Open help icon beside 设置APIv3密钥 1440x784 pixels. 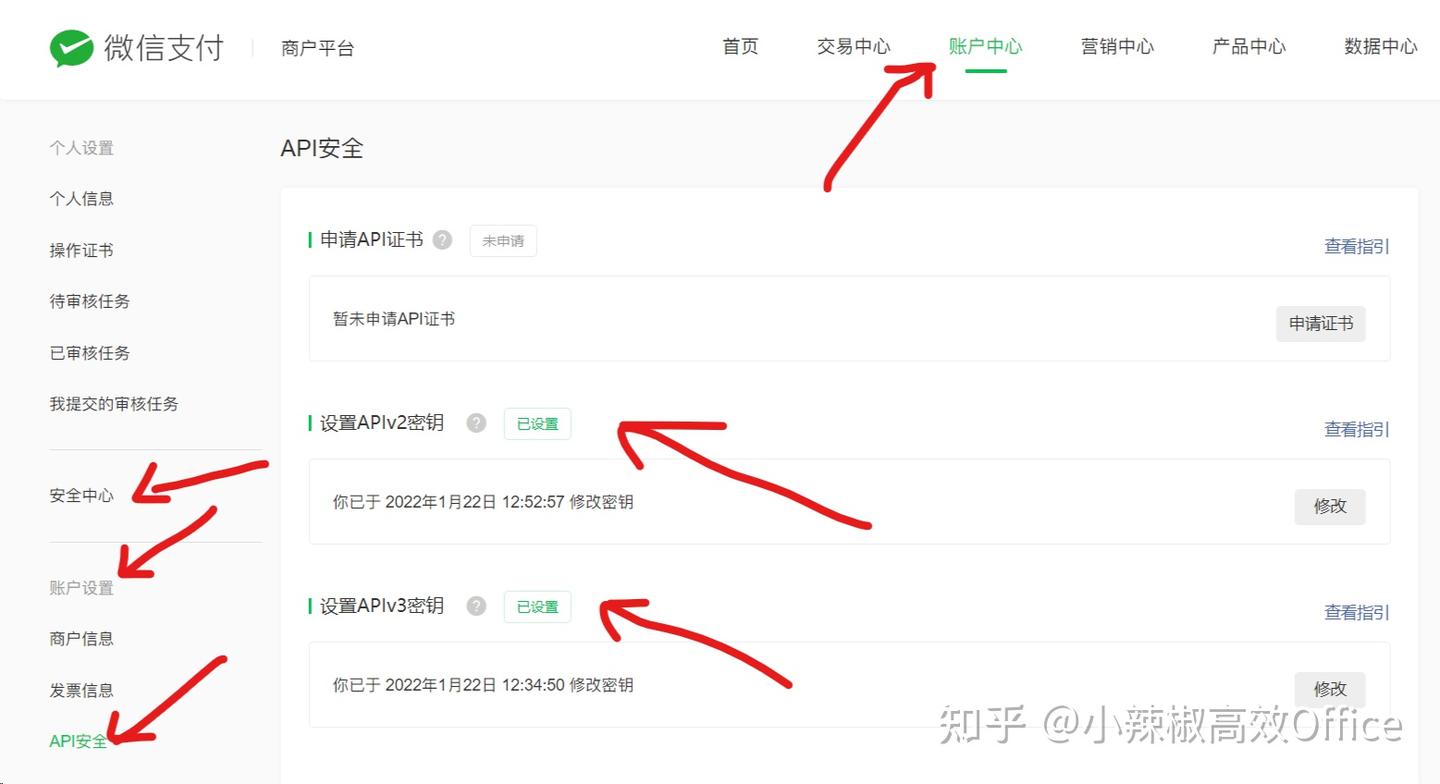coord(476,606)
